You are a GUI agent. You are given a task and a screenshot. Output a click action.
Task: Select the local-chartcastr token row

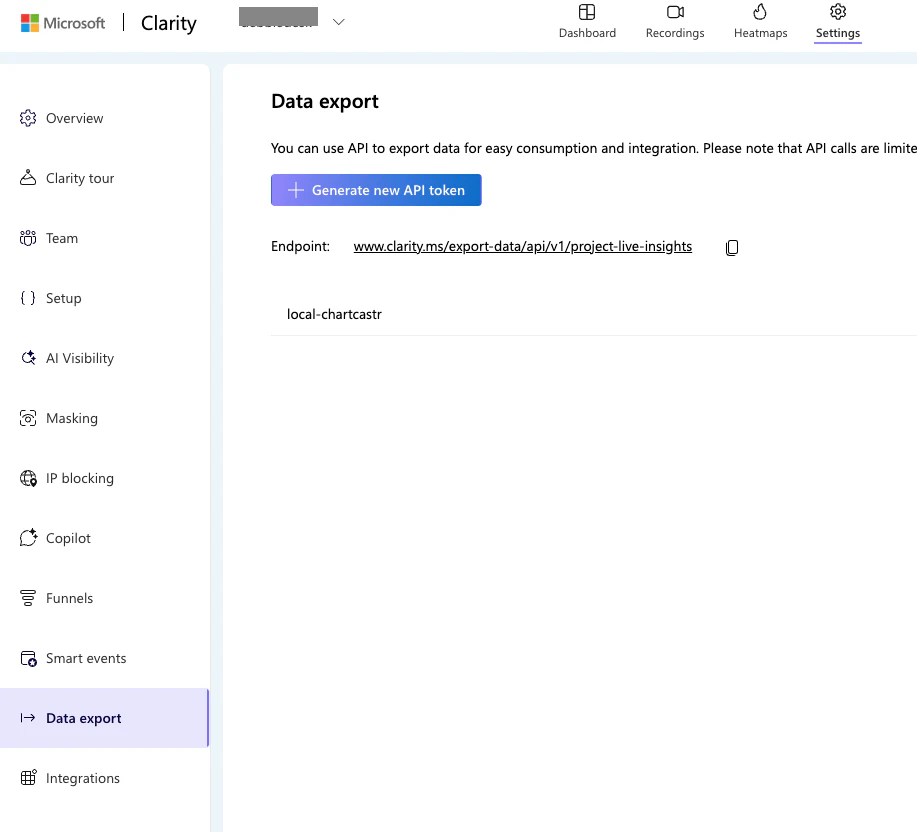[594, 314]
